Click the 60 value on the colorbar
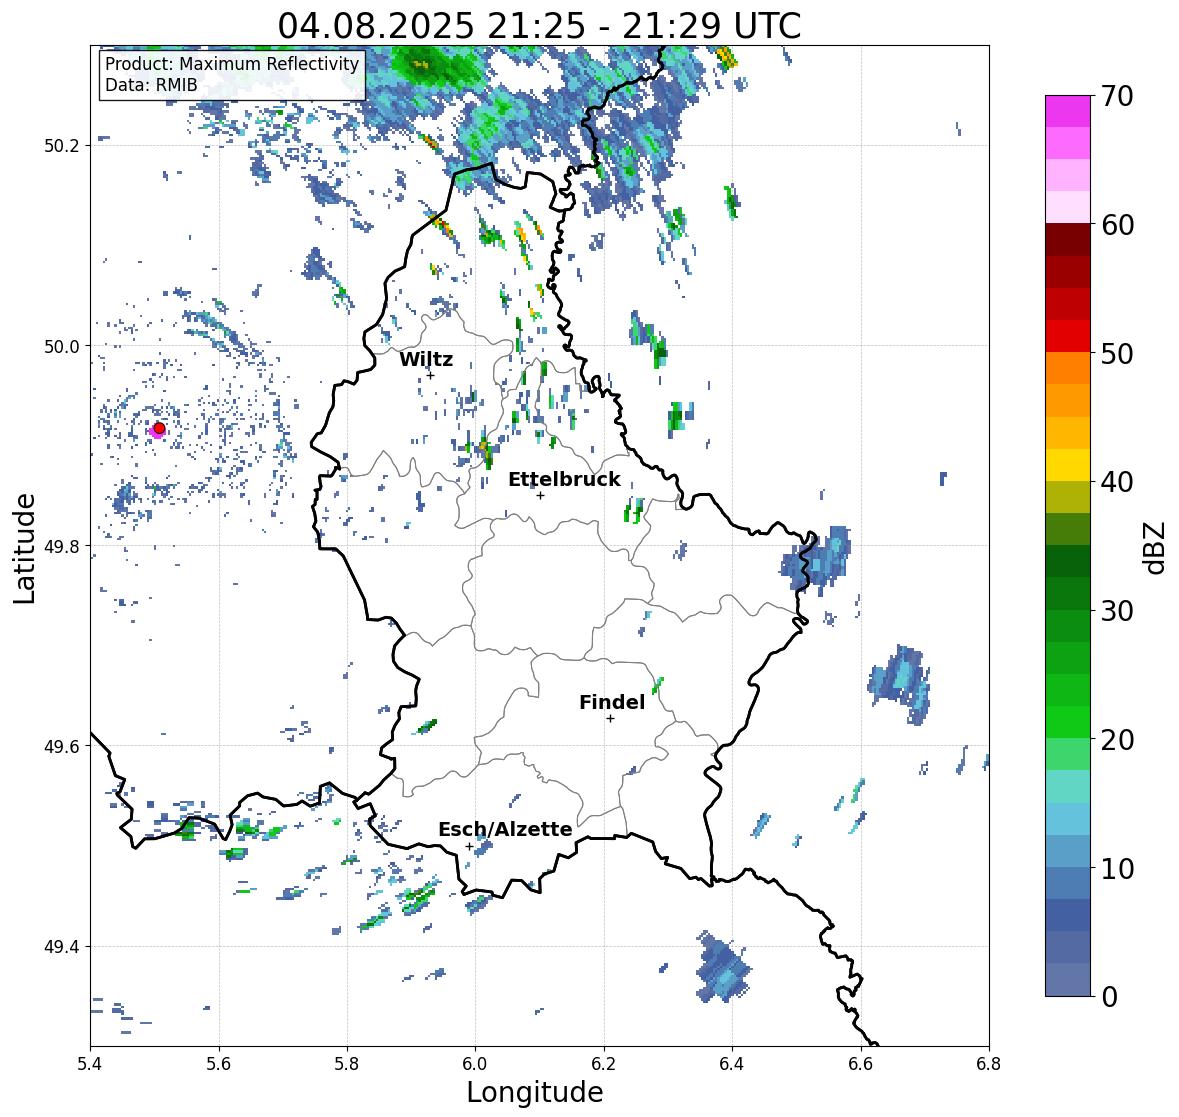Image resolution: width=1179 pixels, height=1117 pixels. pos(1117,225)
